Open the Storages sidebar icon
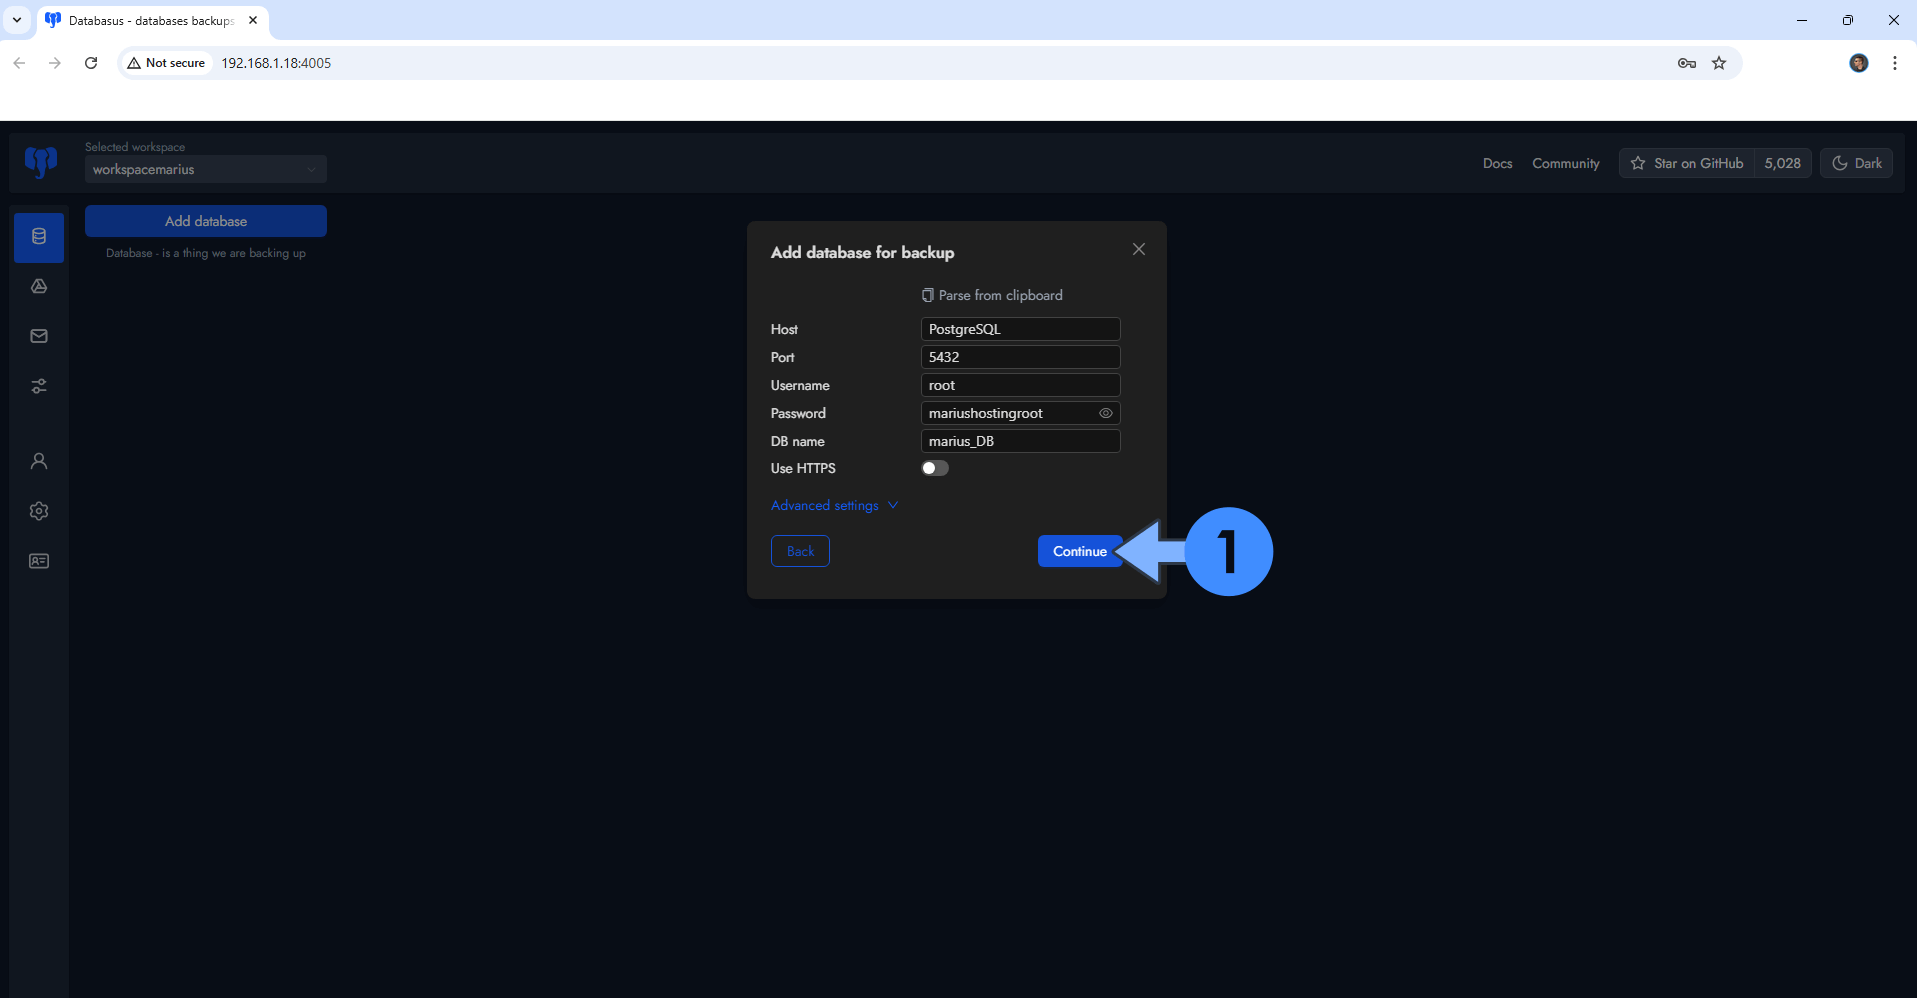Screen dimensions: 1917x998 click(x=39, y=287)
